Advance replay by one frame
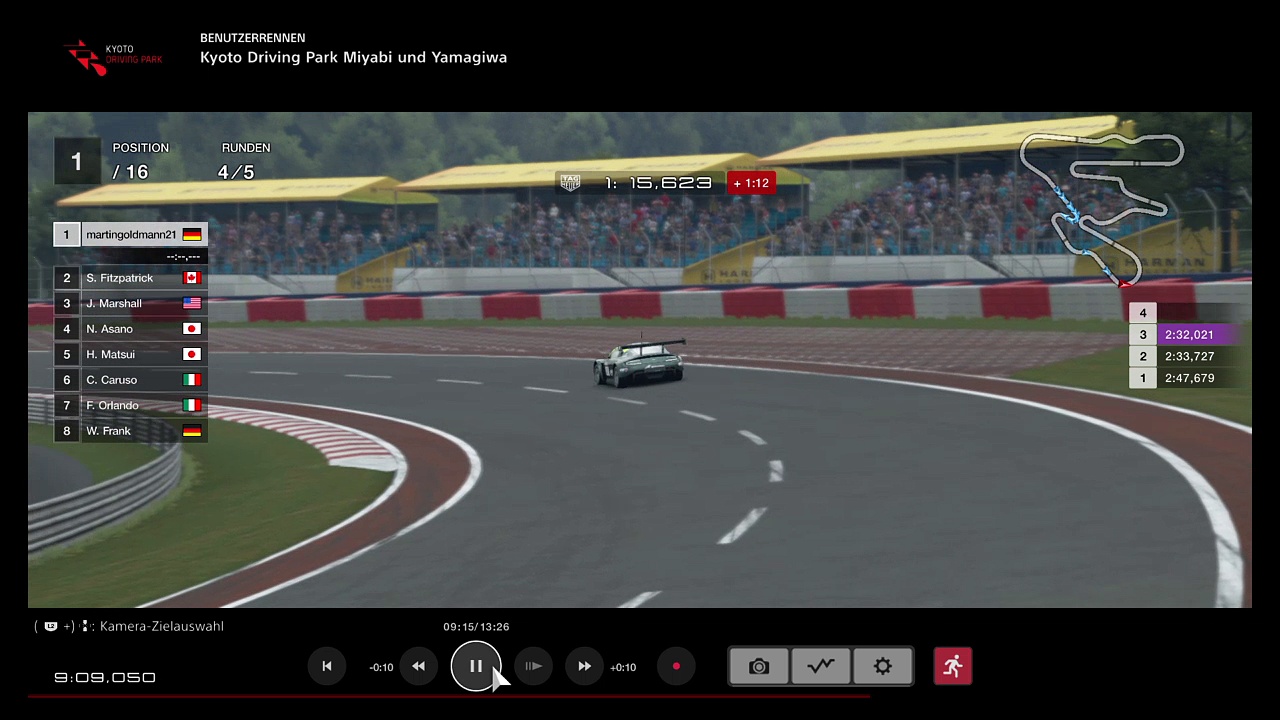1280x720 pixels. 533,666
